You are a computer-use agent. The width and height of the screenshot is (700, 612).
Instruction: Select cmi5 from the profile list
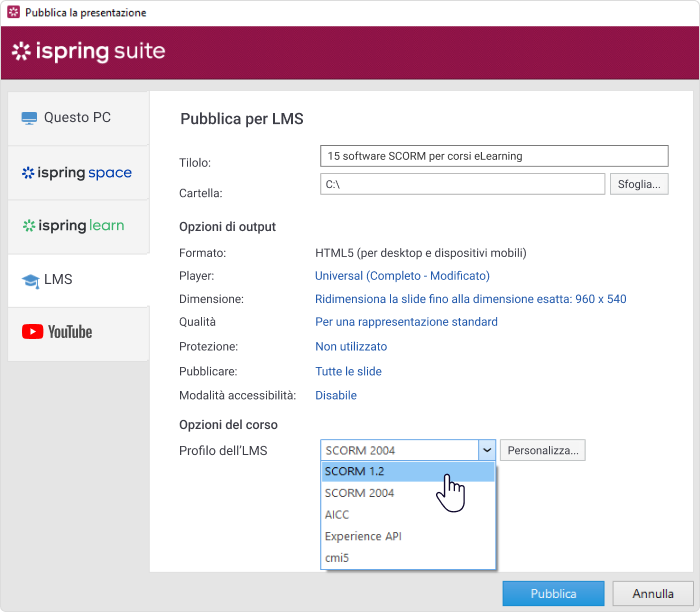coord(408,558)
